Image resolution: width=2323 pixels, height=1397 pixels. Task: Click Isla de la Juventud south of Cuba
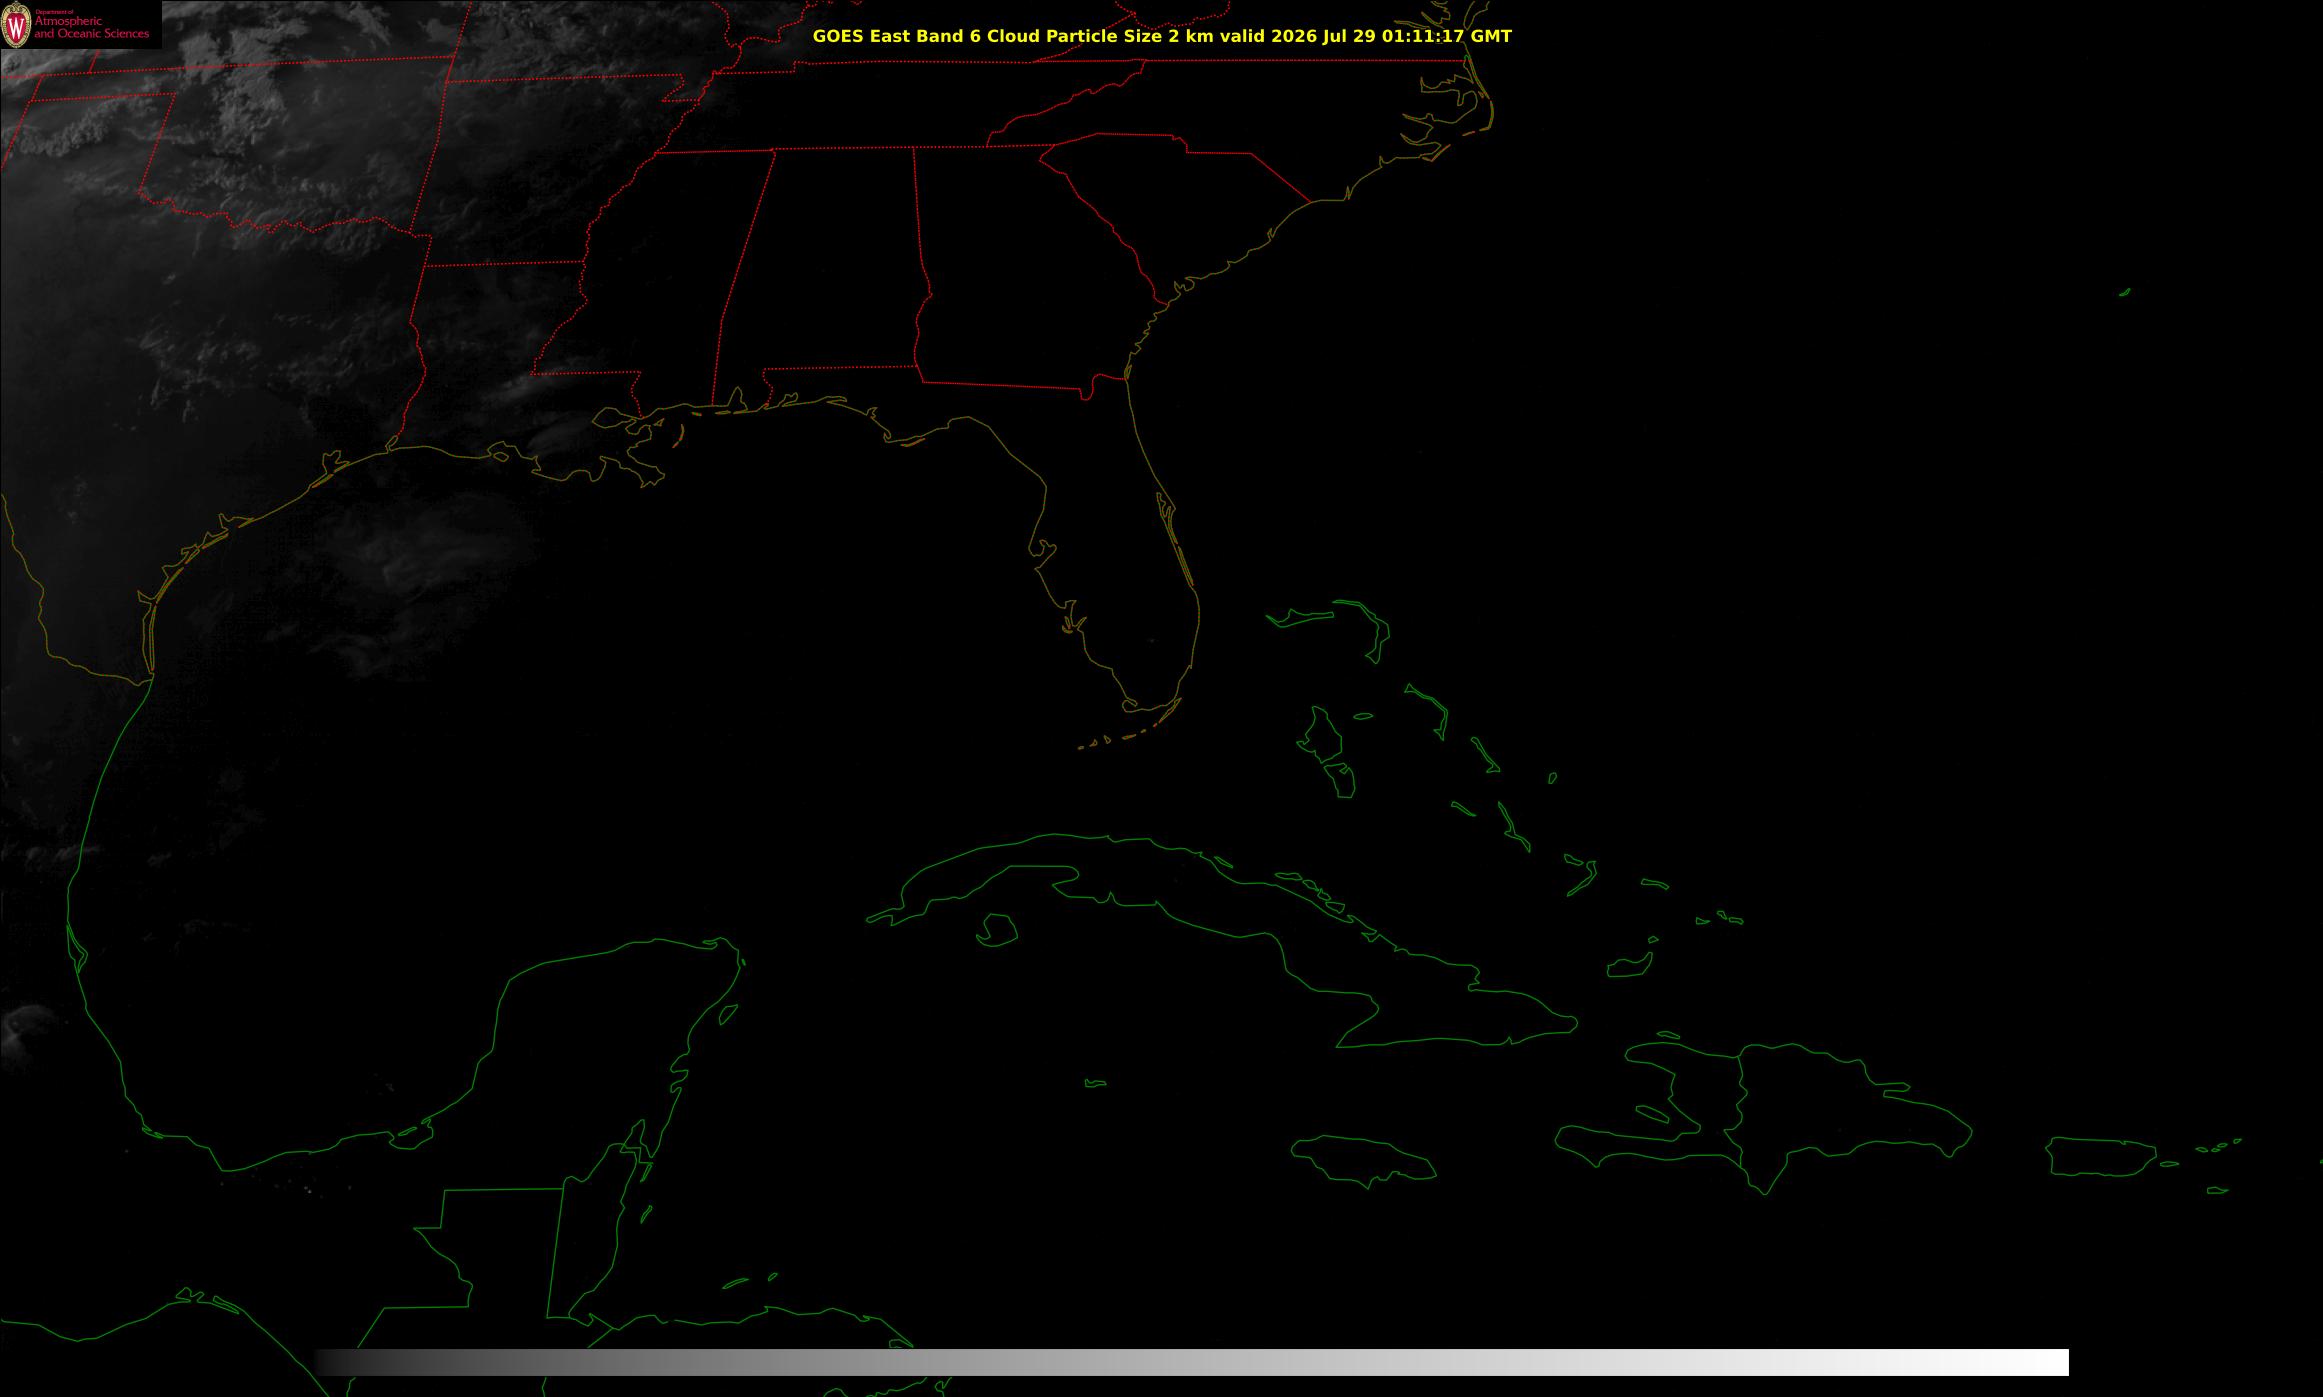click(996, 930)
